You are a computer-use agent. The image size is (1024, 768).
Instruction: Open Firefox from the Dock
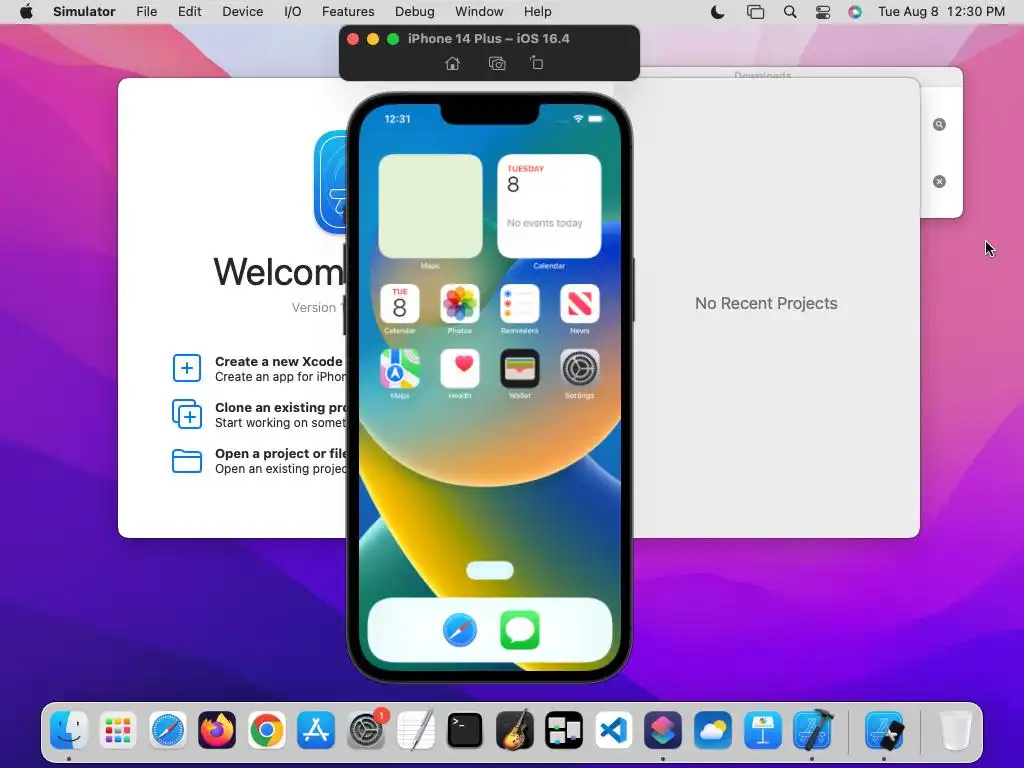pyautogui.click(x=217, y=729)
